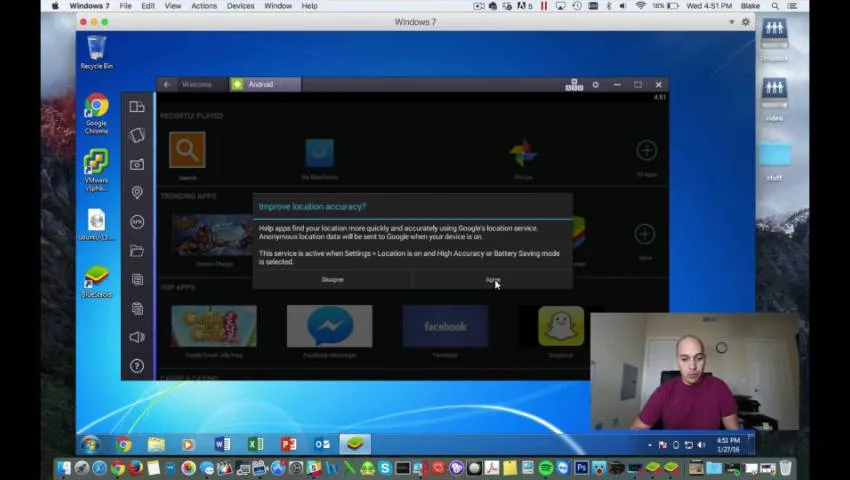Screen dimensions: 850x480
Task: Open the sidebar set location pin icon
Action: 137,193
